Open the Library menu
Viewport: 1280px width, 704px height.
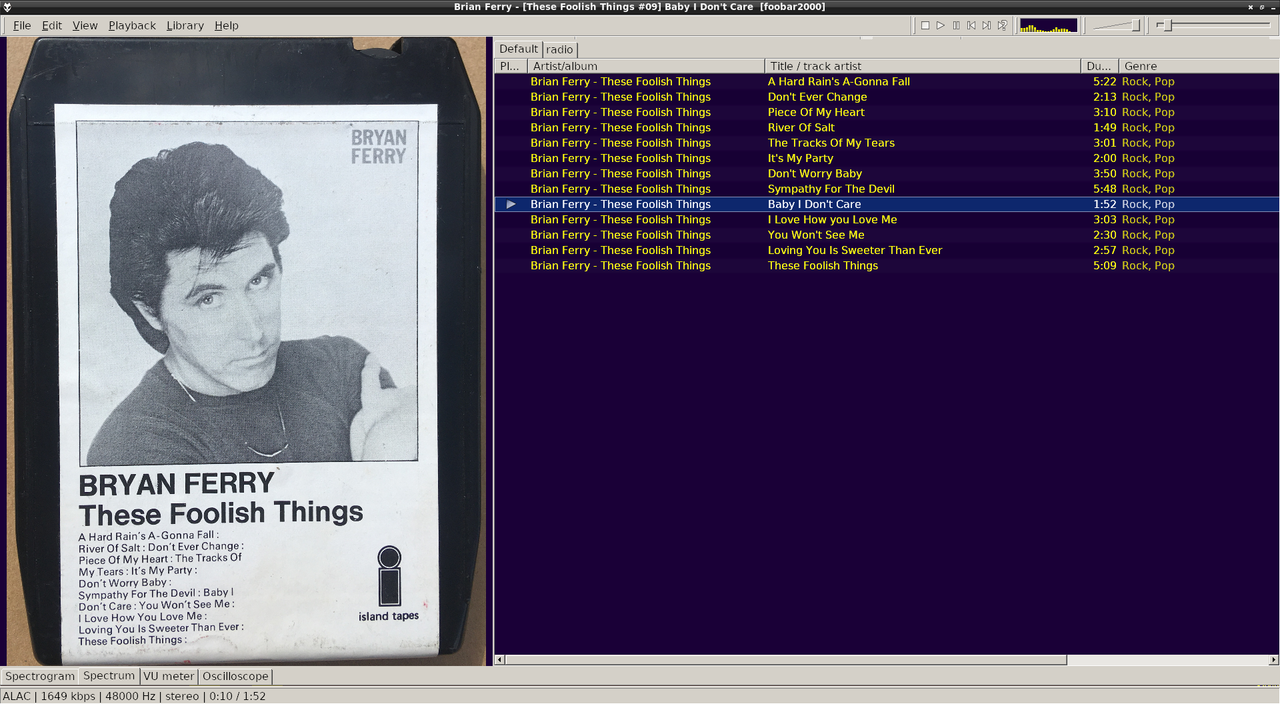[x=185, y=25]
